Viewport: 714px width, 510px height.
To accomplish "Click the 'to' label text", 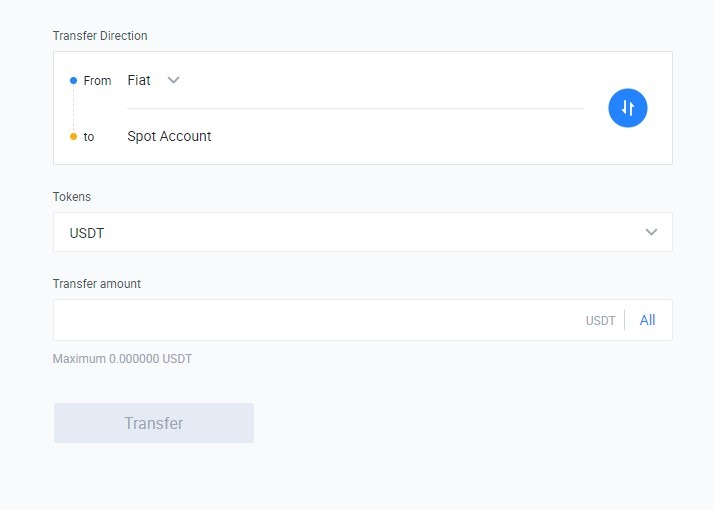I will (x=89, y=137).
